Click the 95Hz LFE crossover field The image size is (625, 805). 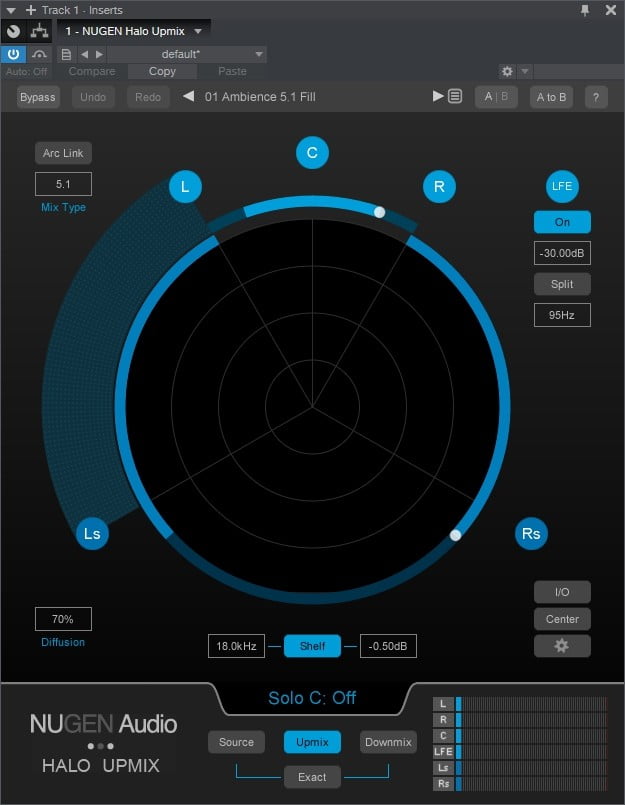[562, 315]
